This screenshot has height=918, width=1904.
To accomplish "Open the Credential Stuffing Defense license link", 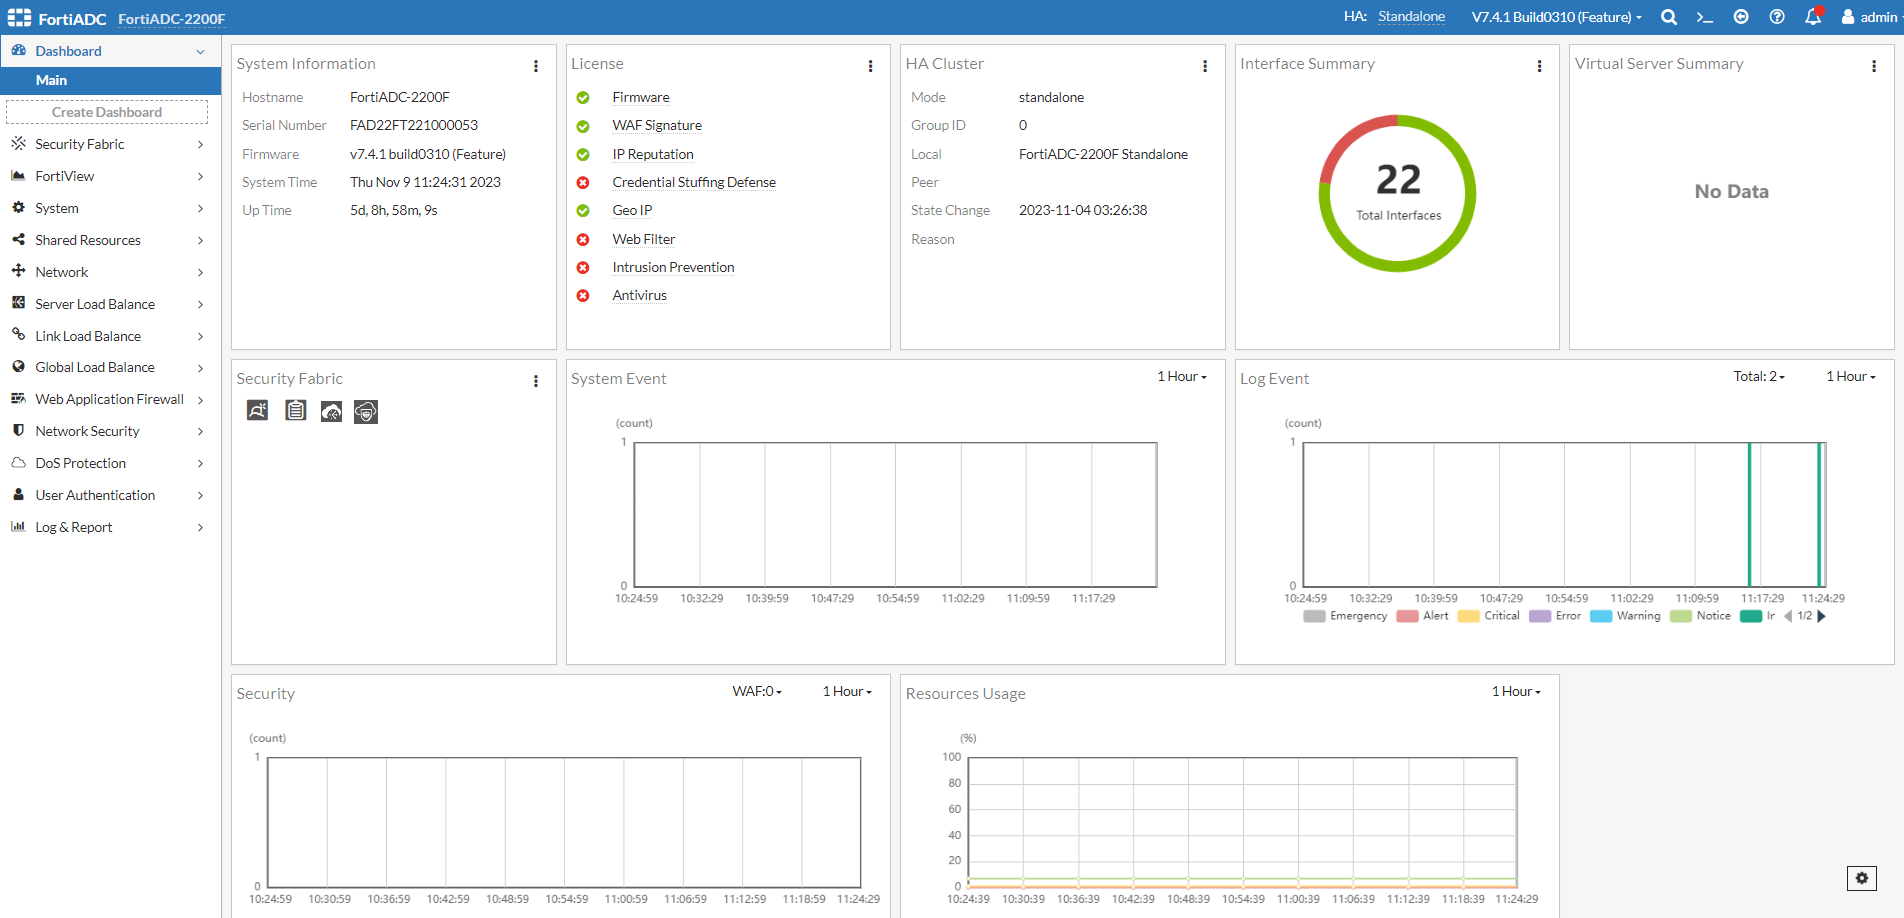I will click(694, 183).
